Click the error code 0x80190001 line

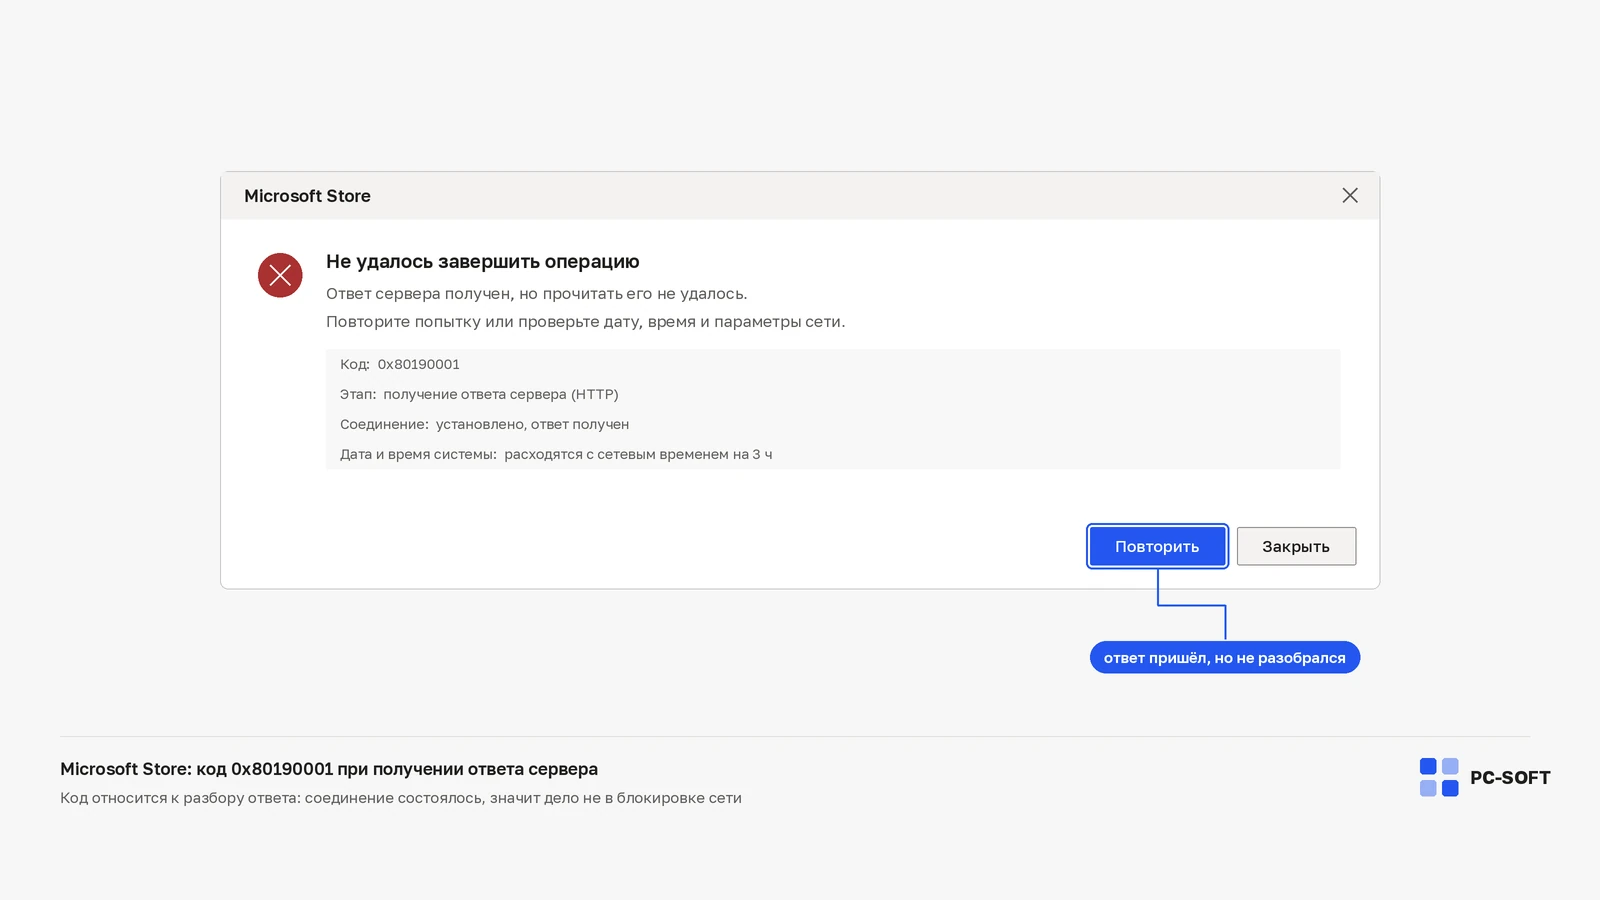pos(400,364)
